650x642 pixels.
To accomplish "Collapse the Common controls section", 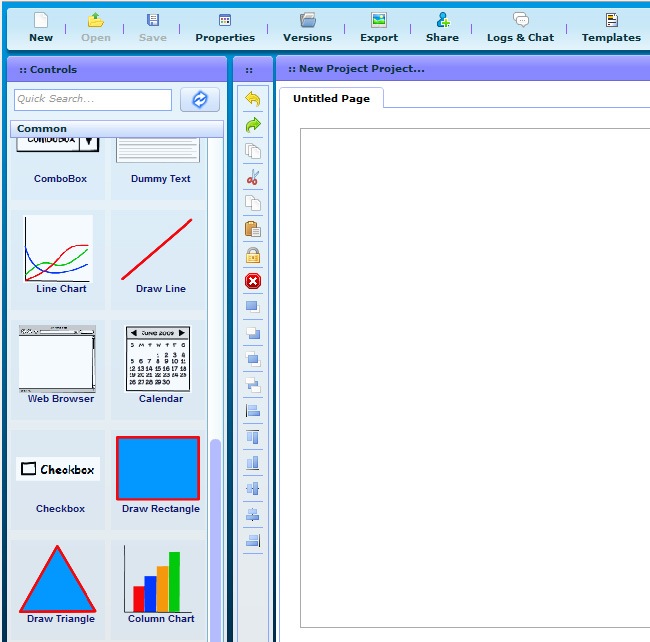I will 117,129.
